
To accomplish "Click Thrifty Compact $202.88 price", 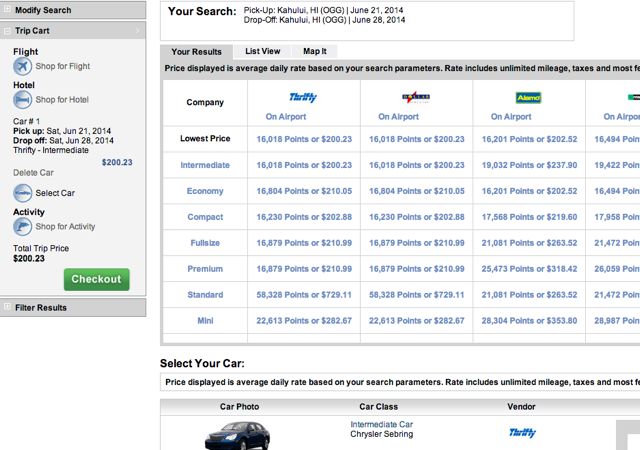I will pyautogui.click(x=304, y=217).
